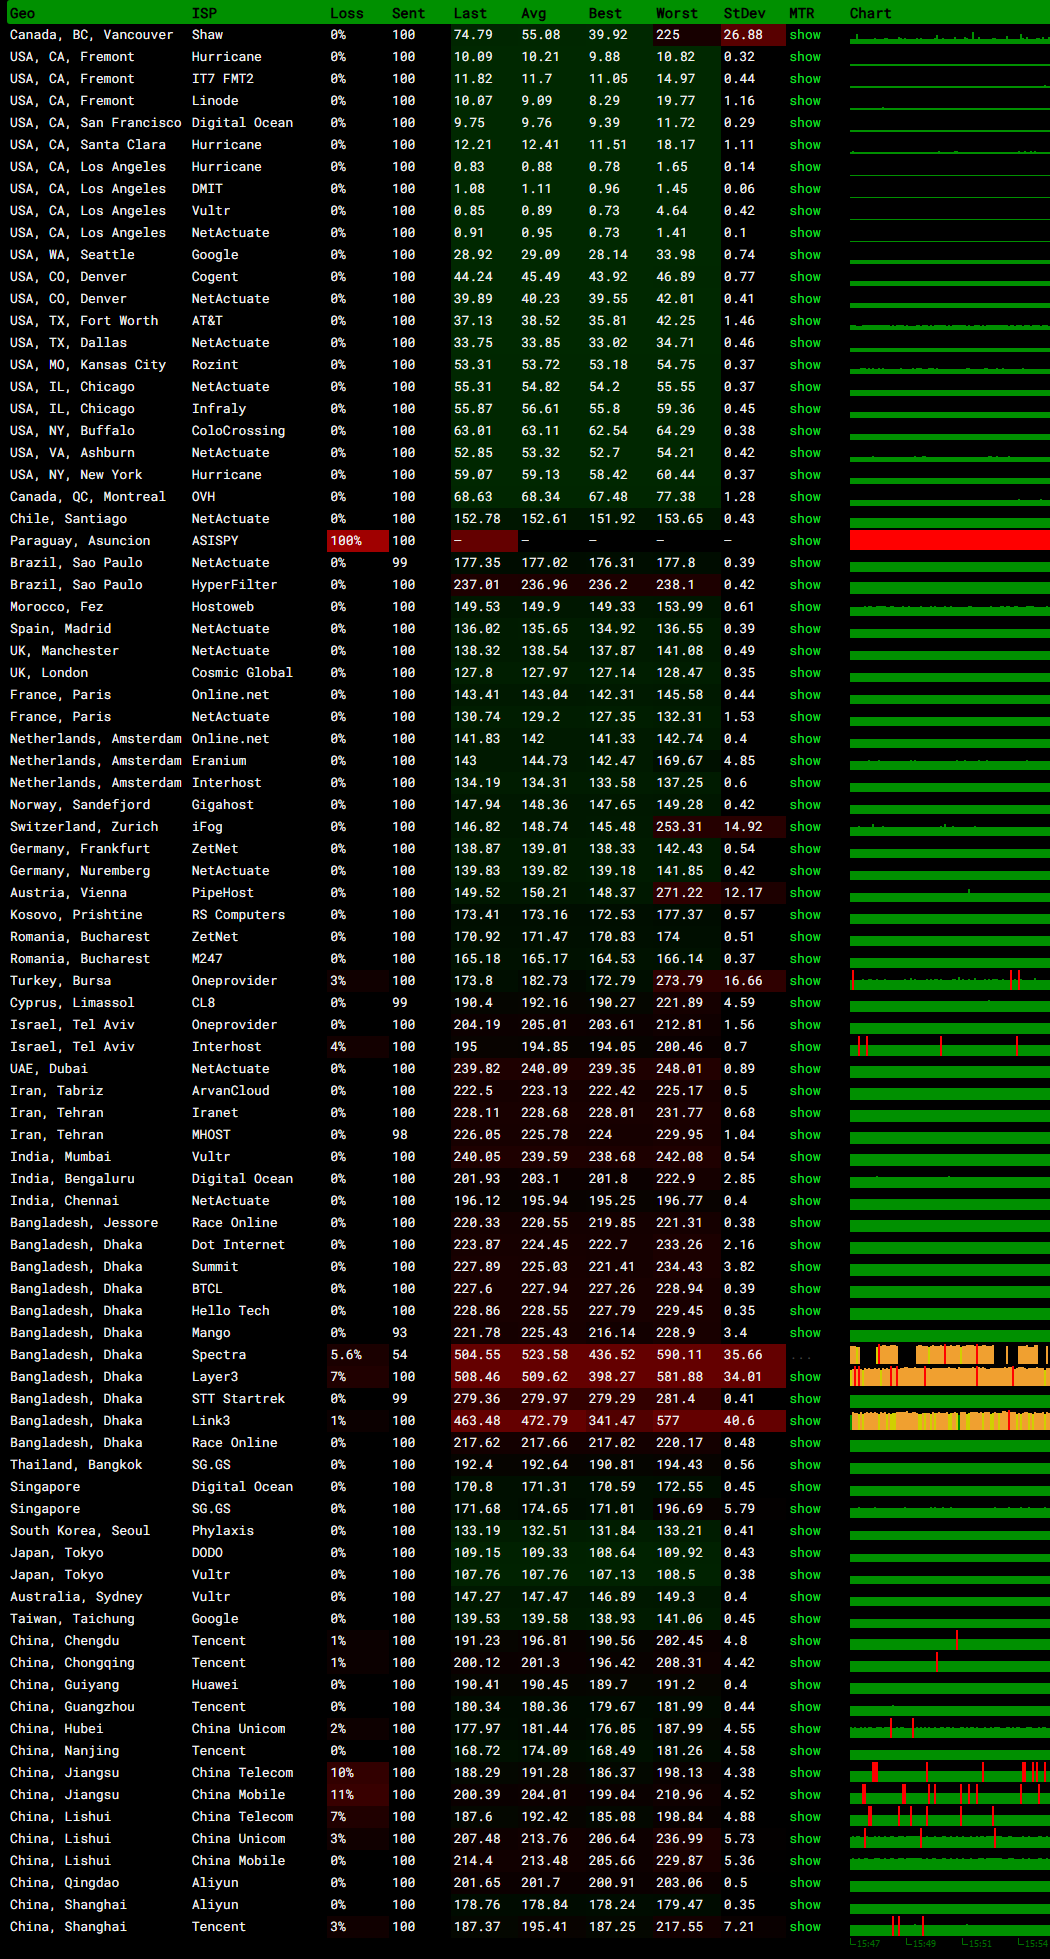Image resolution: width=1050 pixels, height=1959 pixels.
Task: Select the Avg column header
Action: pos(533,13)
